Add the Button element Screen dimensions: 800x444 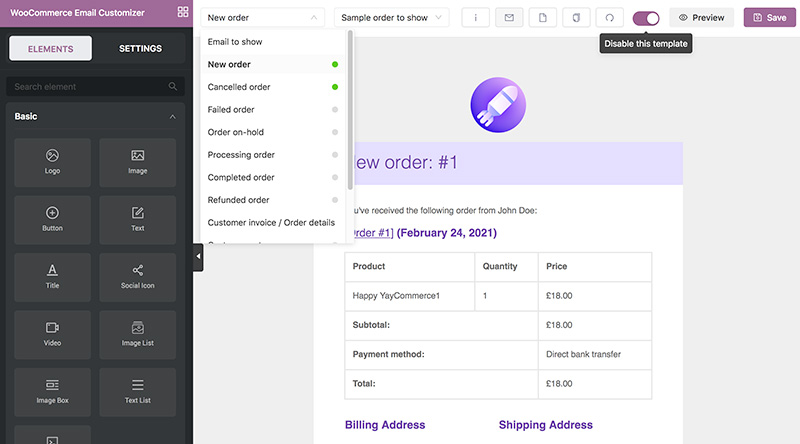[53, 220]
